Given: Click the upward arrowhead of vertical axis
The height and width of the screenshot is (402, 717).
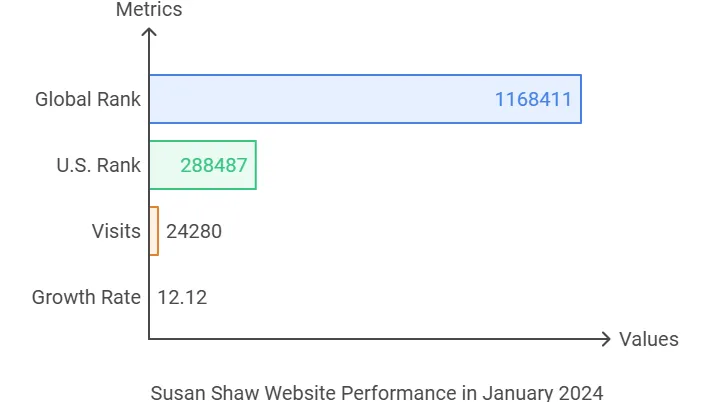Looking at the screenshot, I should (149, 32).
